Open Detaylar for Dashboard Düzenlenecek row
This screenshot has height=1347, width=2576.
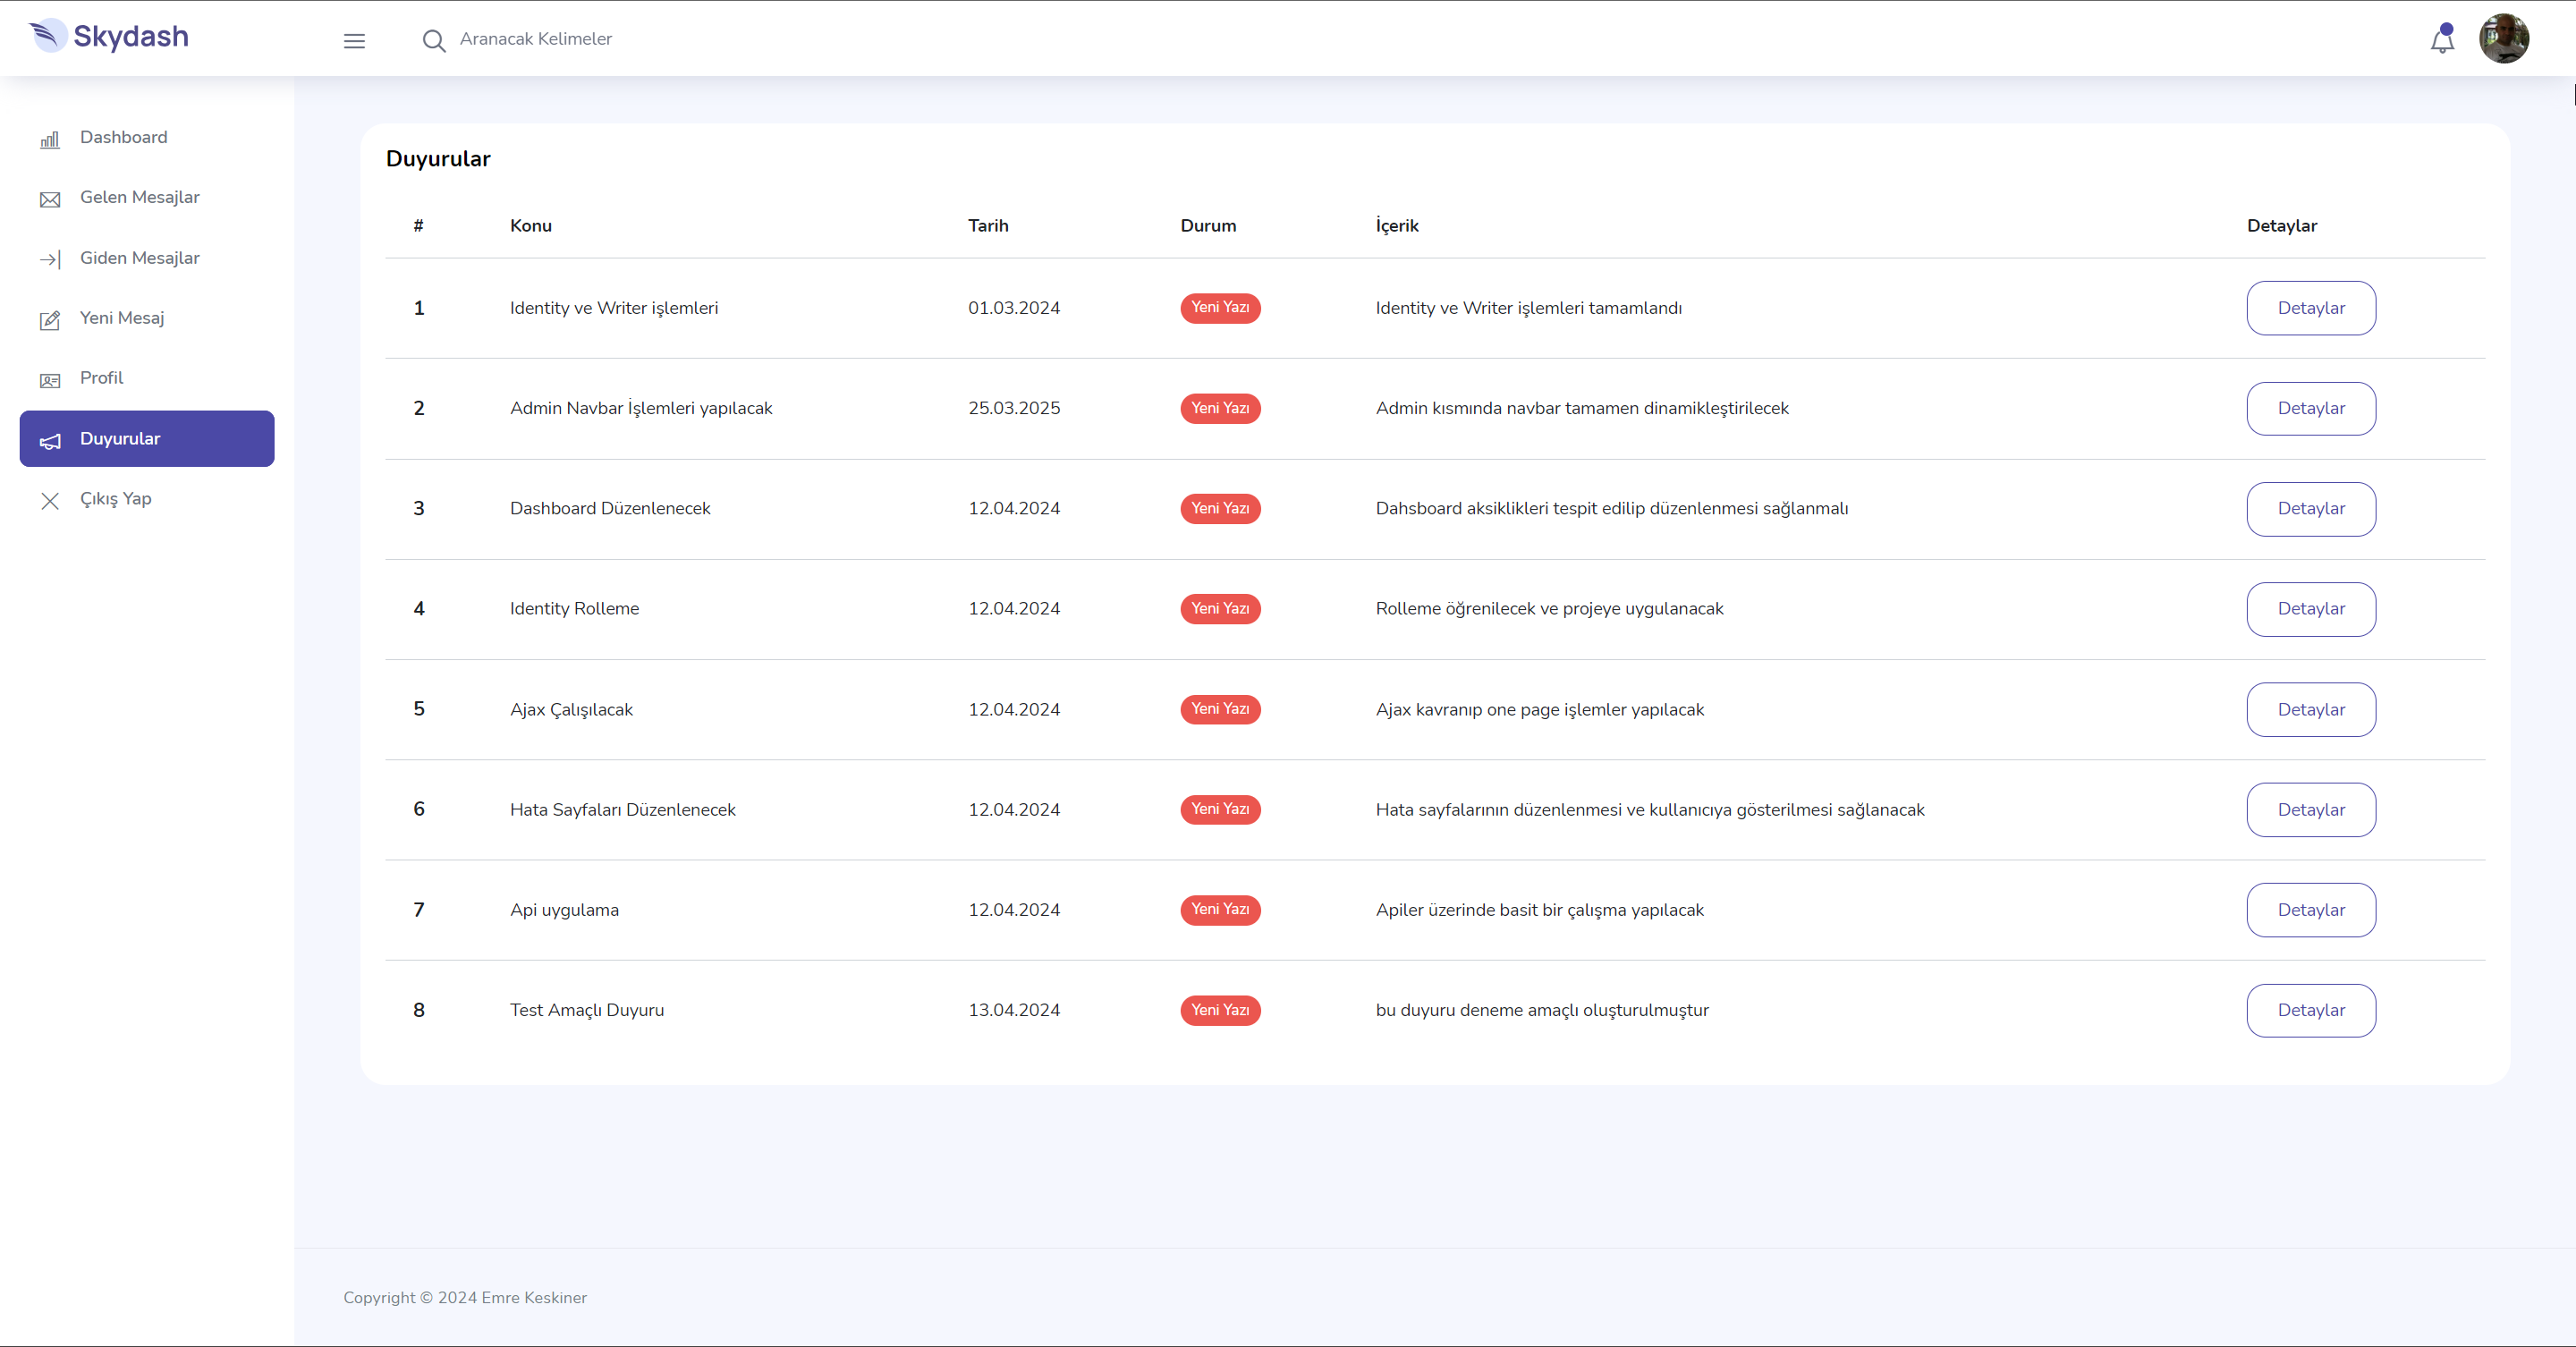[2310, 508]
